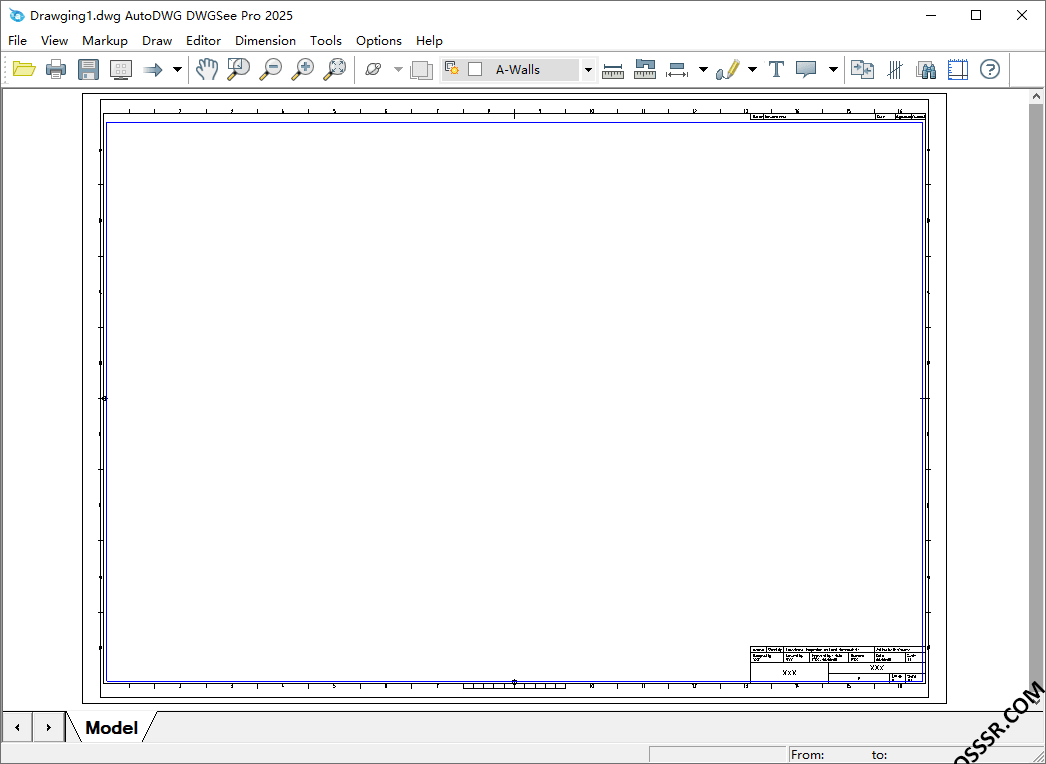Click the question mark Help icon

pos(990,69)
